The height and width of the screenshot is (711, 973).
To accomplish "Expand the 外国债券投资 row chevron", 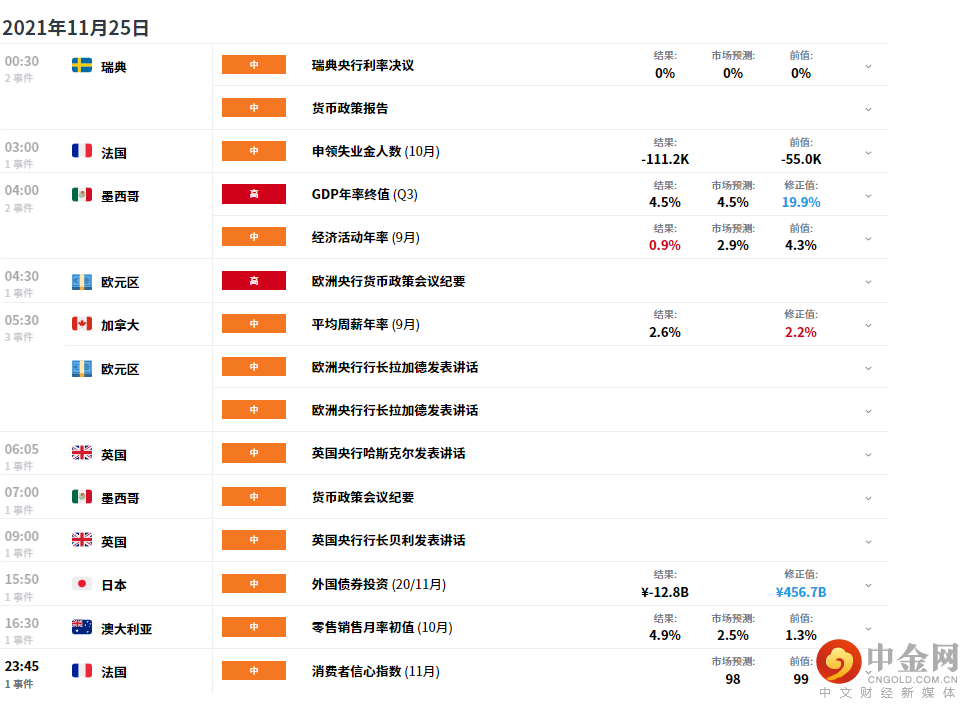I will (x=868, y=584).
